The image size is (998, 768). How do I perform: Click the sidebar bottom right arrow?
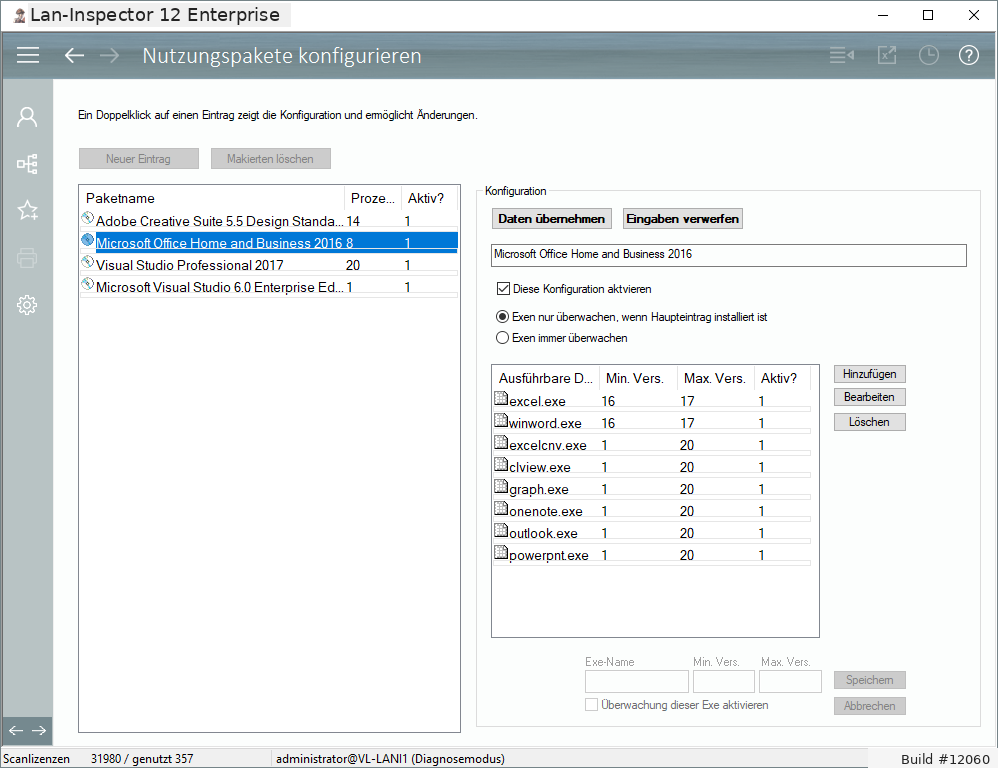[39, 730]
